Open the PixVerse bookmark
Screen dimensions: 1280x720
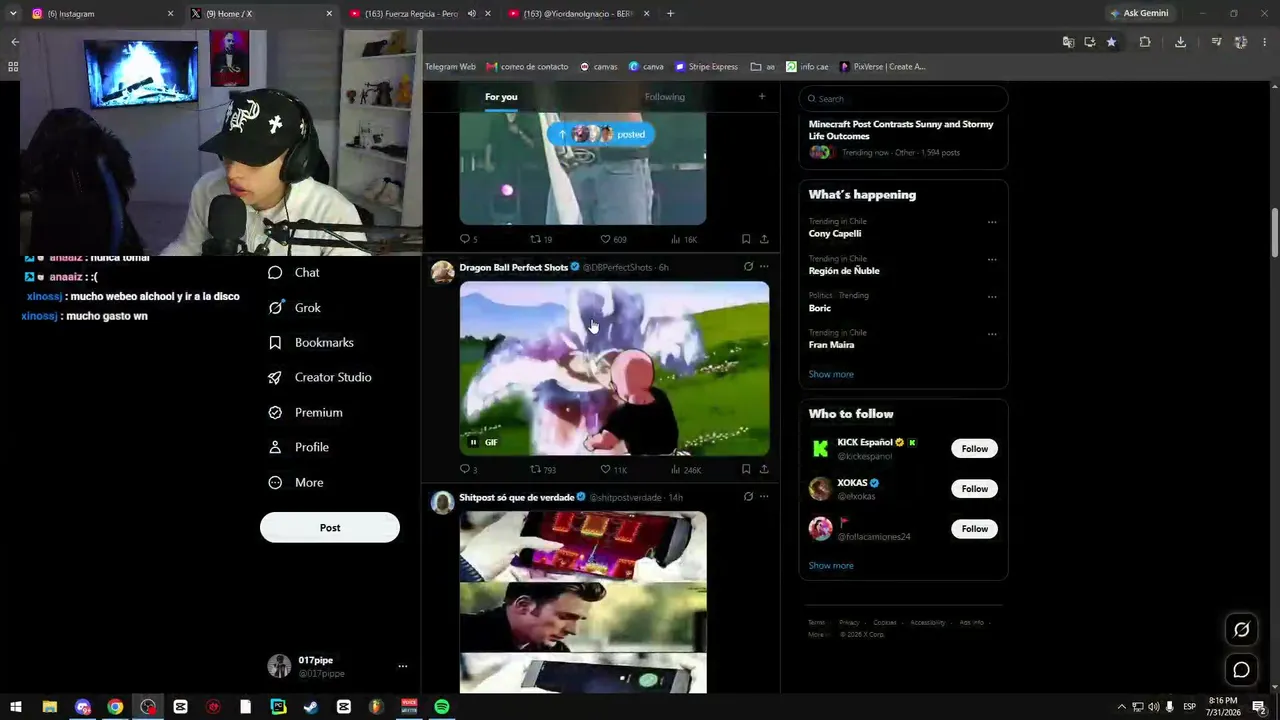coord(883,67)
